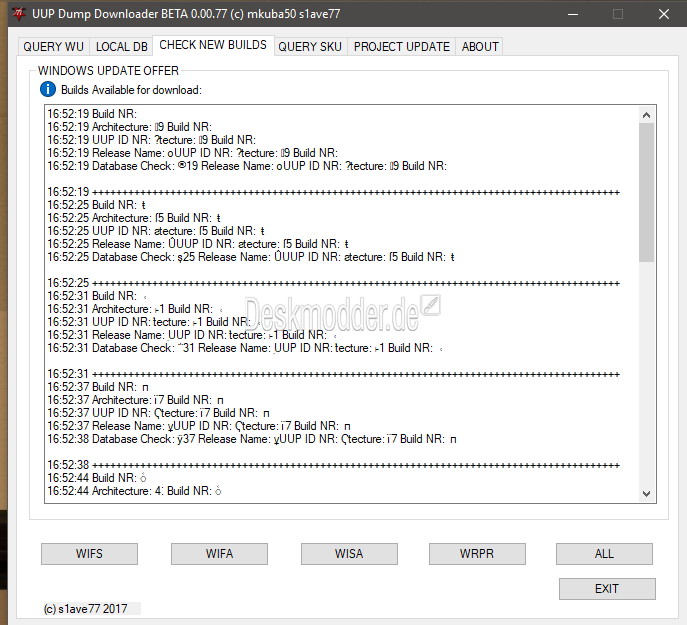Click the blue info icon
This screenshot has height=625, width=687.
pyautogui.click(x=48, y=89)
